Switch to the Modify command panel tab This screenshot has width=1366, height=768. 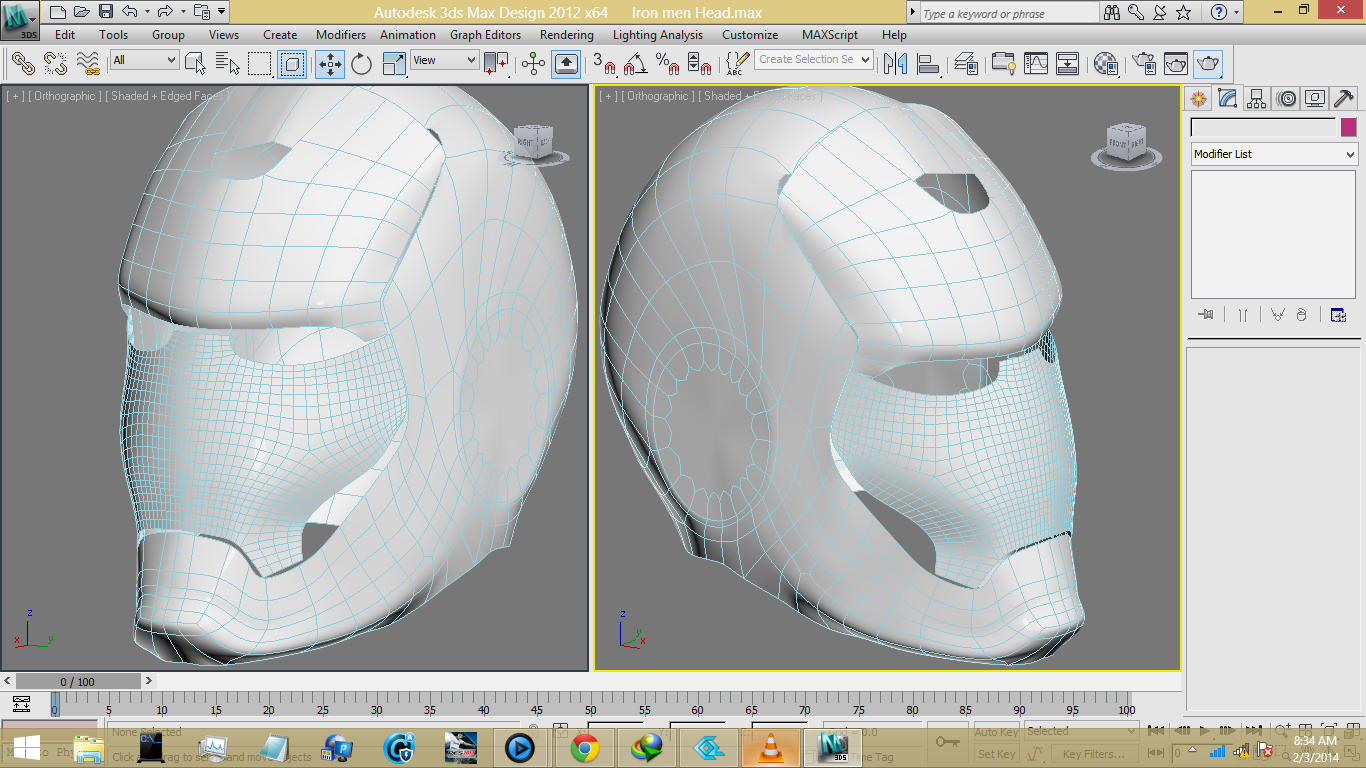[1228, 98]
